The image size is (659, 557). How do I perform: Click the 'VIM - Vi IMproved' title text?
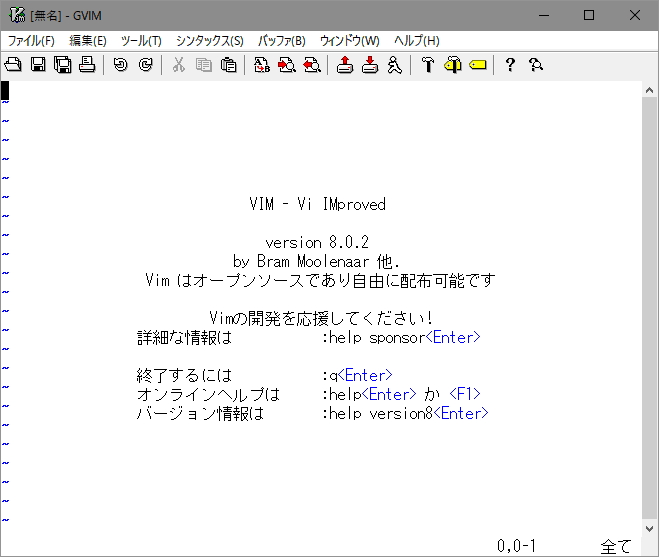[x=317, y=204]
